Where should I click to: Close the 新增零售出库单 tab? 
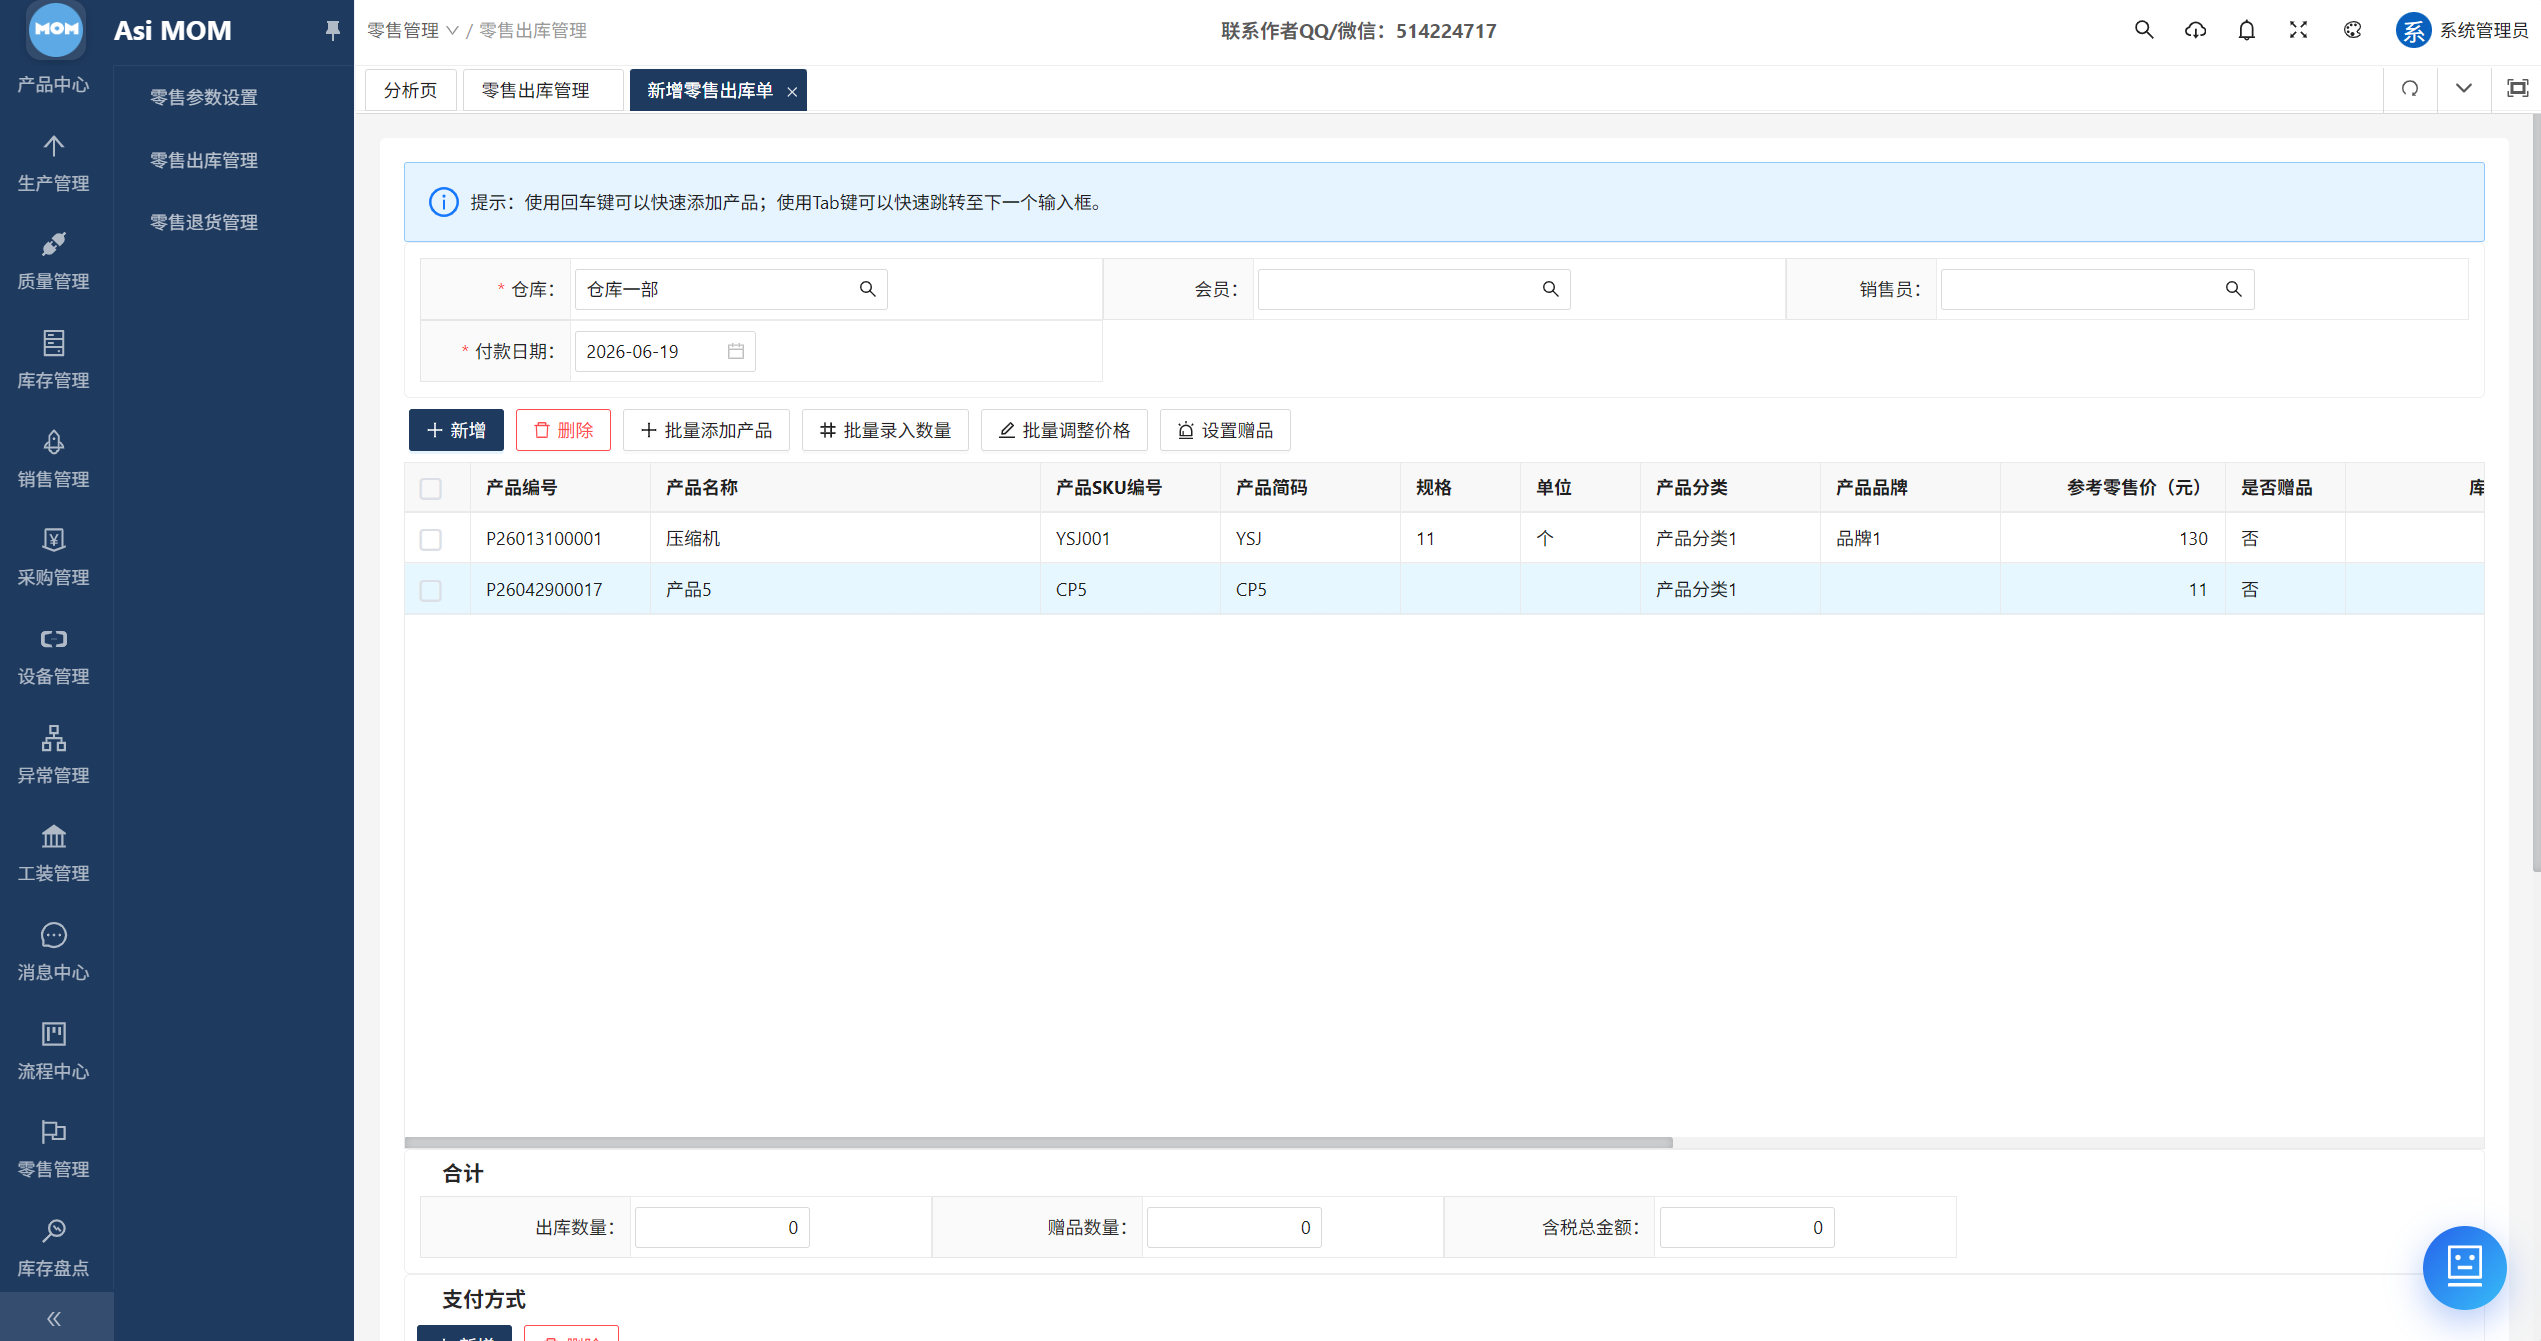(792, 92)
